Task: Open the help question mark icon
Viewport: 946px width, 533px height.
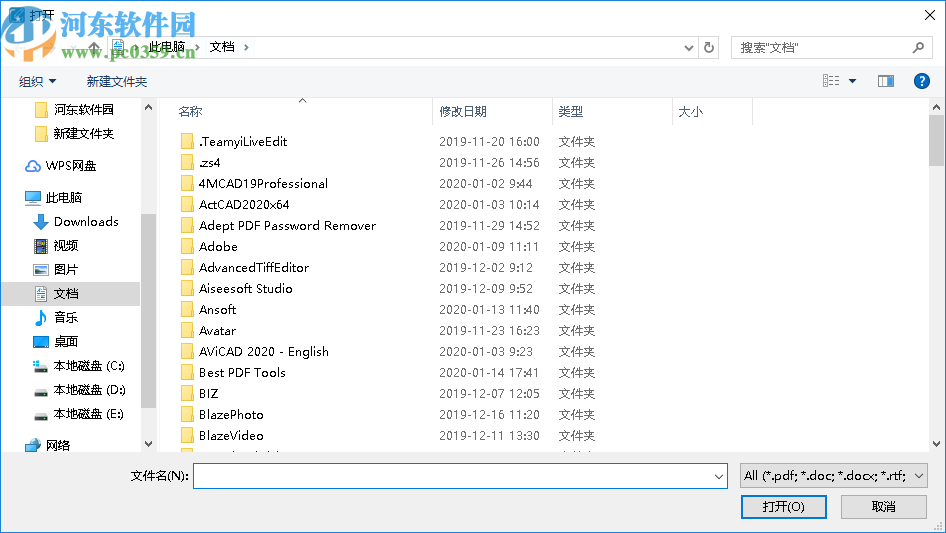Action: click(x=921, y=81)
